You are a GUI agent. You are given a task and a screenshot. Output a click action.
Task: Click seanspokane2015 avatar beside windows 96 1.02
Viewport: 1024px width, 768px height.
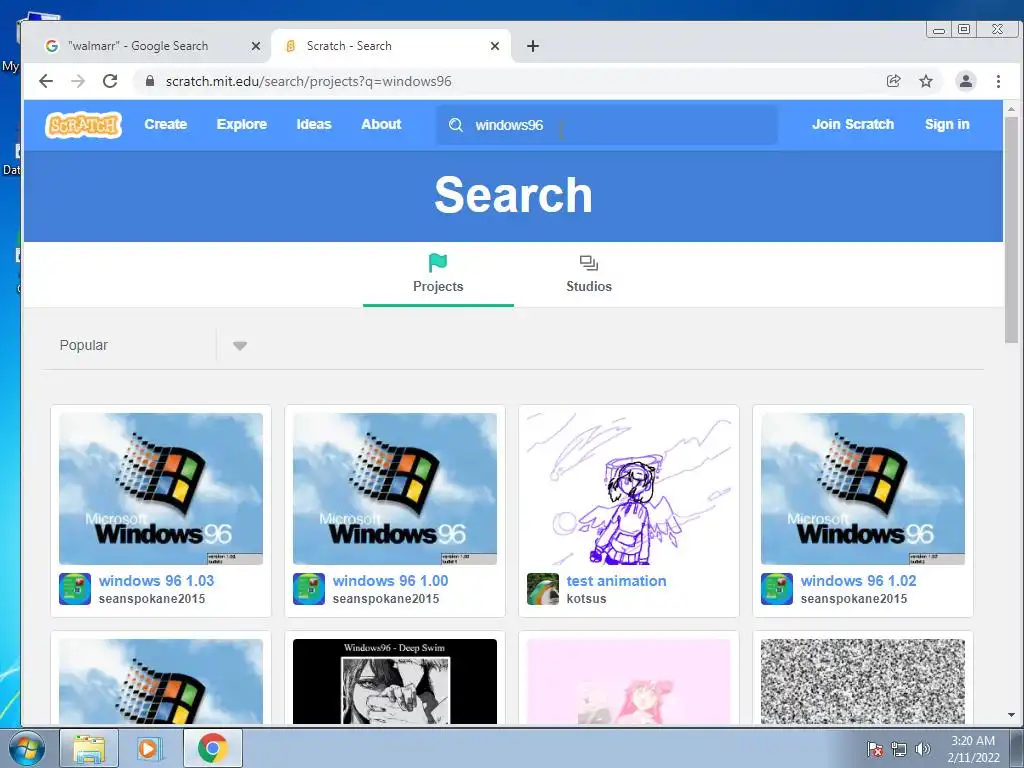[x=777, y=589]
